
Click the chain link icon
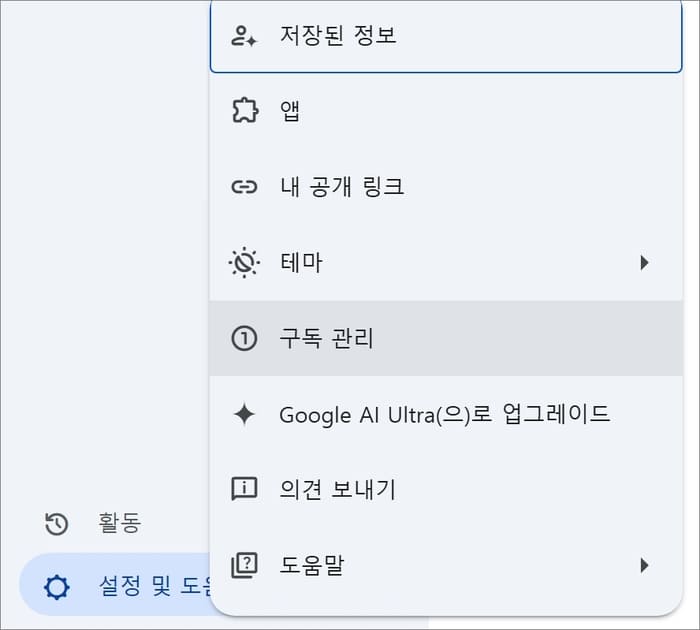click(244, 187)
